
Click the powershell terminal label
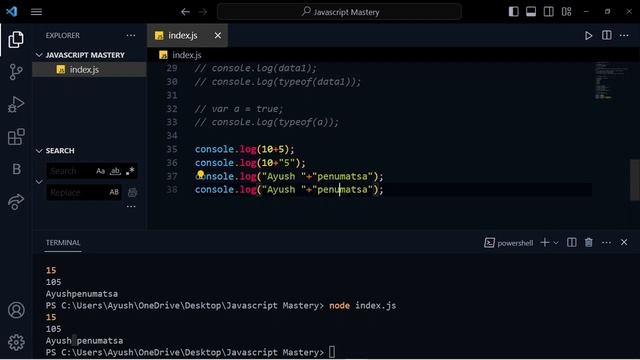click(515, 243)
